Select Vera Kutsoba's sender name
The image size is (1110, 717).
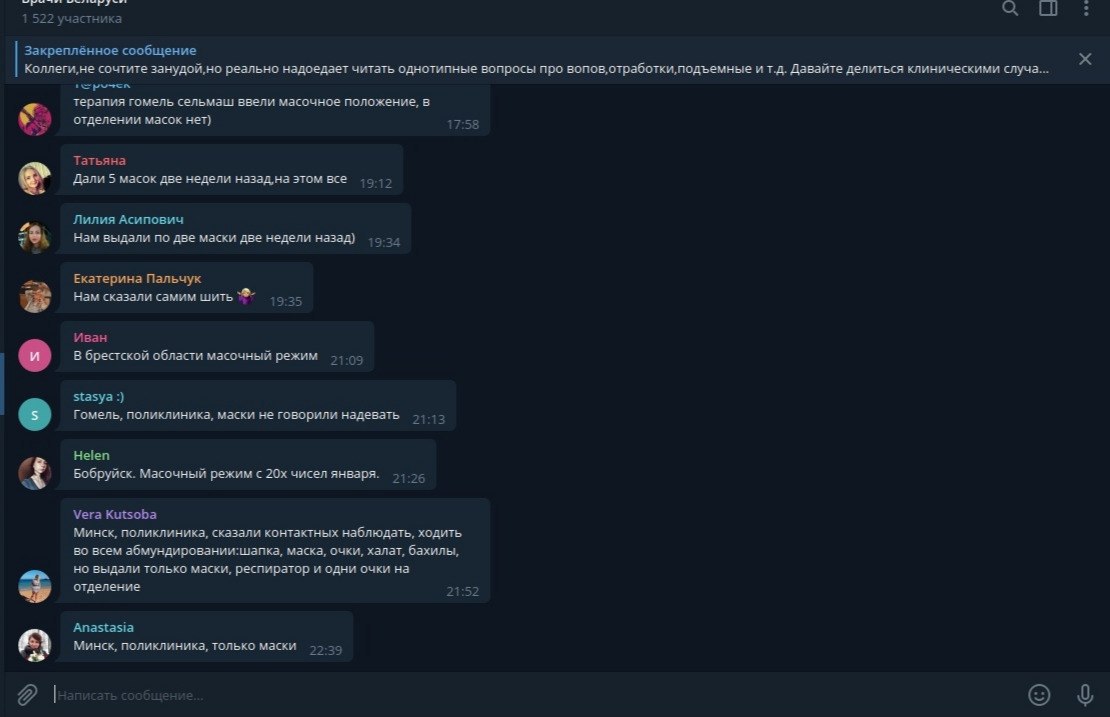pos(115,515)
